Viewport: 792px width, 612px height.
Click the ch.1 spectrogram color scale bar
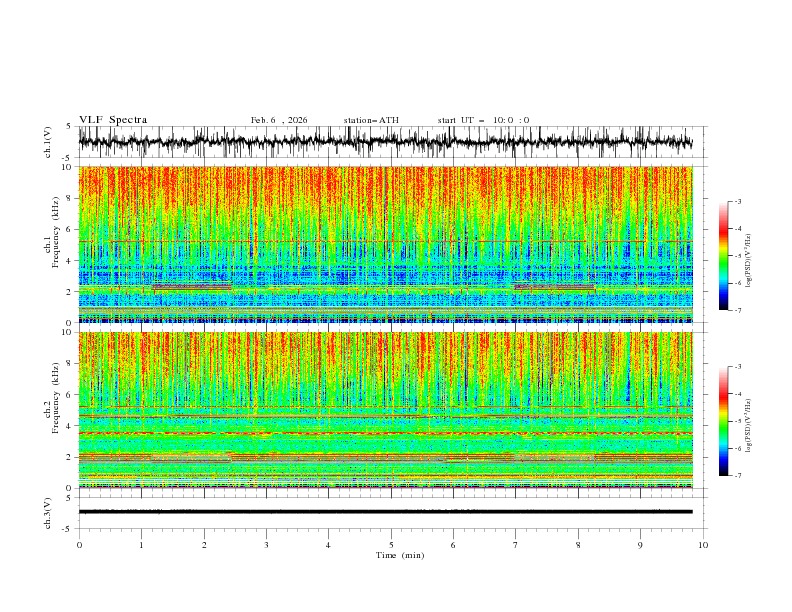(x=723, y=255)
